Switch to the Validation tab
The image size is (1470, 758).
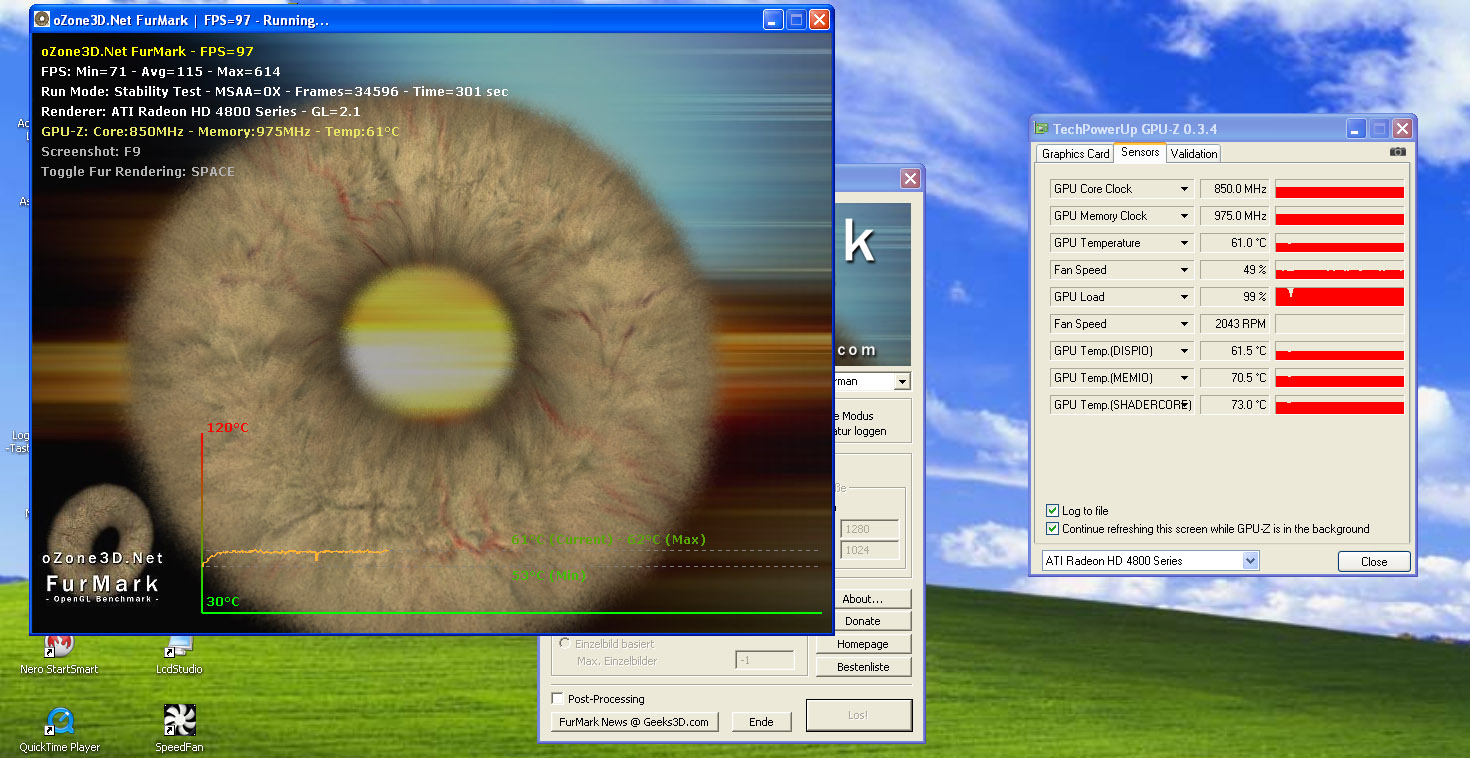click(1194, 154)
